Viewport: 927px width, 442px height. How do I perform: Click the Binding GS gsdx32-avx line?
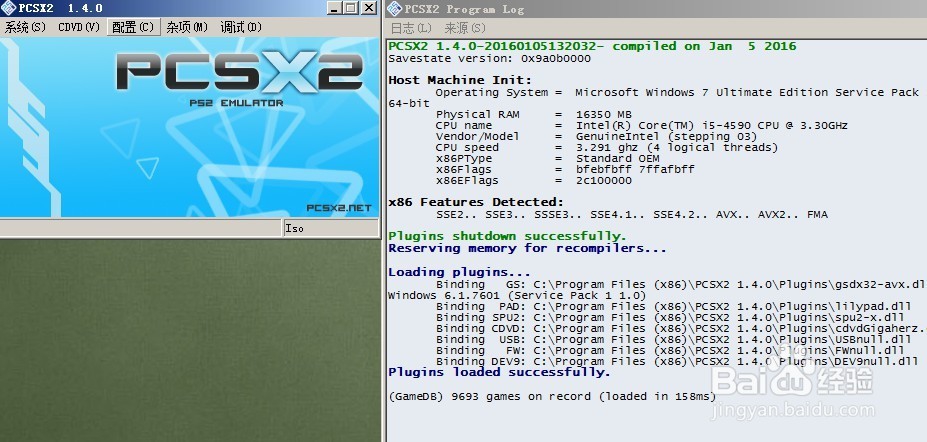681,284
